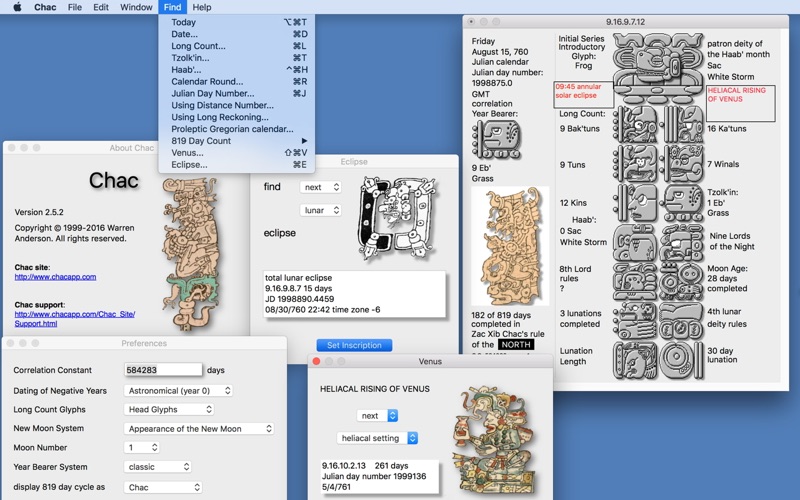Click the 16 Ka'tuns head glyph
The image size is (800, 500).
click(x=683, y=124)
